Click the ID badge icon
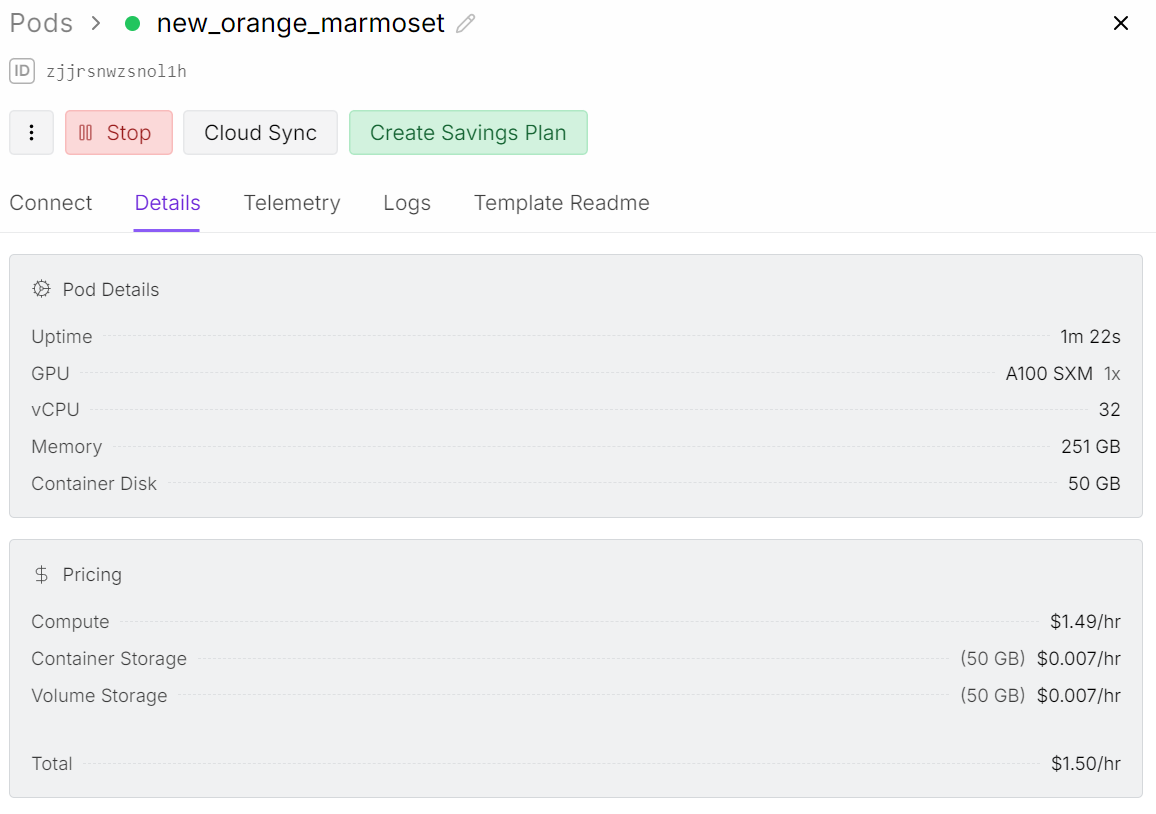 click(23, 71)
